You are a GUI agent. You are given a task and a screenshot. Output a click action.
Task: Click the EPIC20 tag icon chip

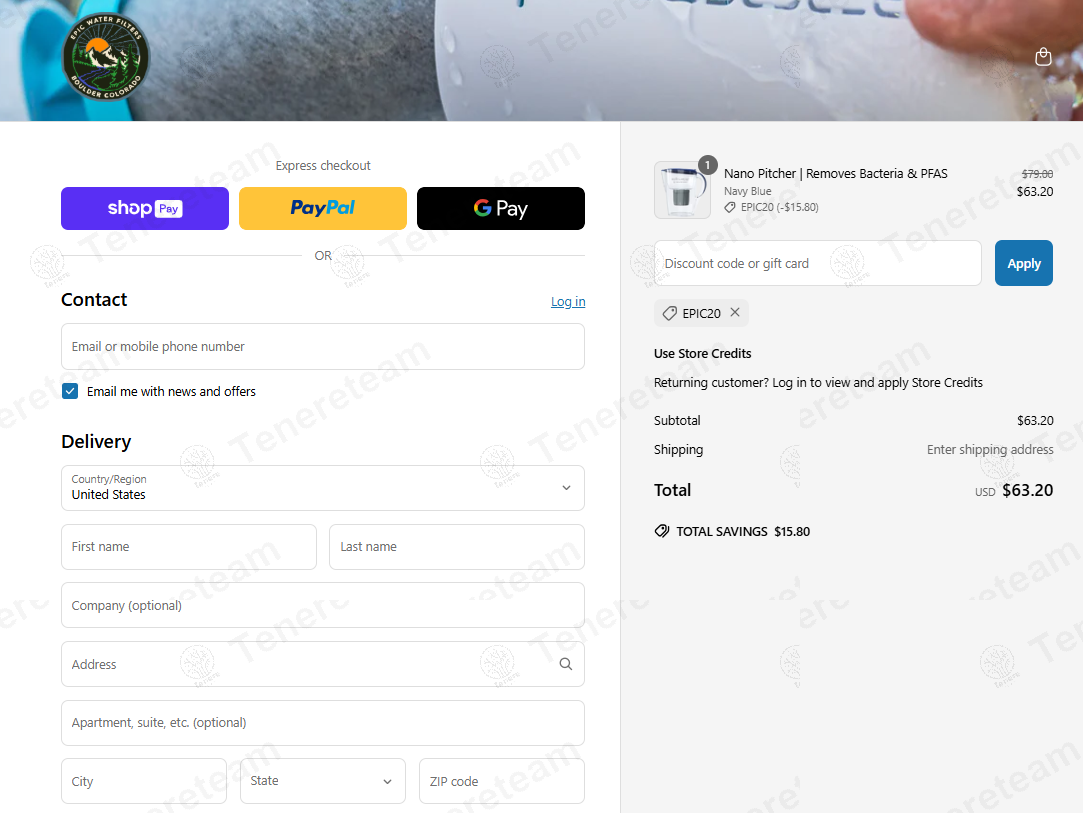pos(701,314)
